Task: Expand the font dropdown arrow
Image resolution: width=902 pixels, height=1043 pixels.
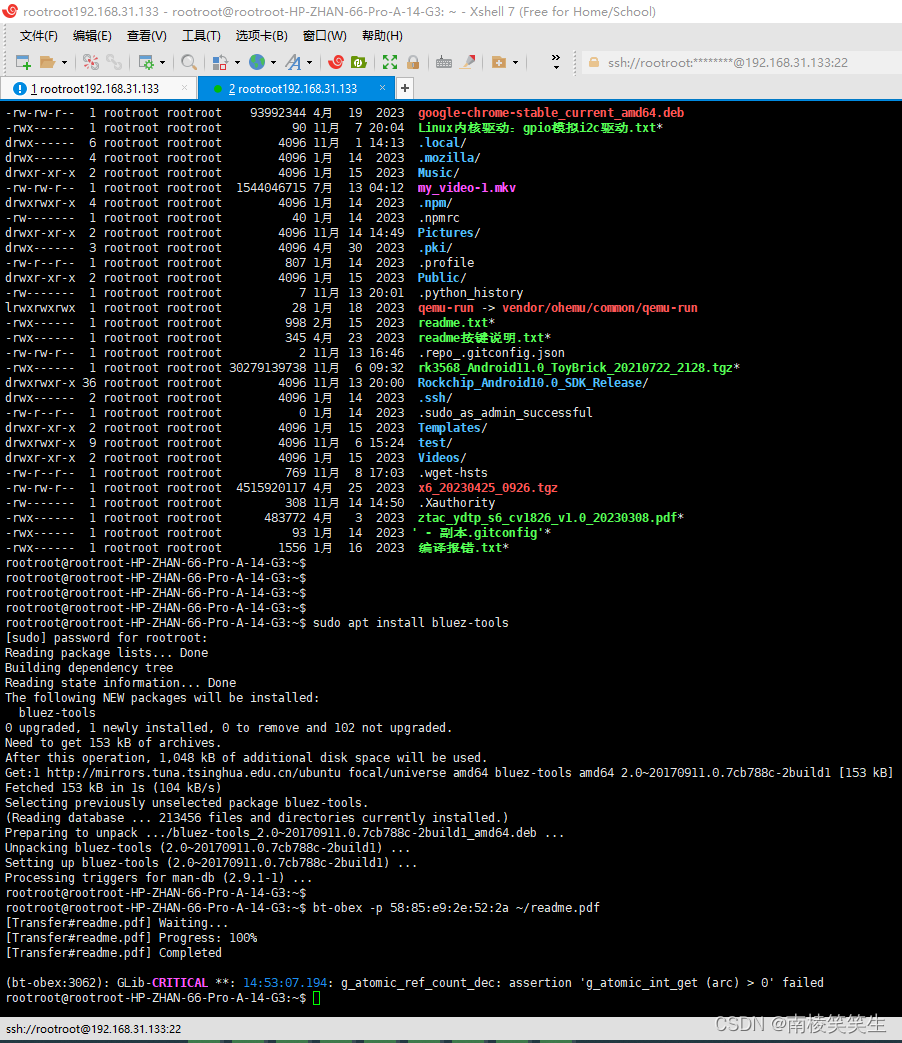Action: tap(309, 62)
